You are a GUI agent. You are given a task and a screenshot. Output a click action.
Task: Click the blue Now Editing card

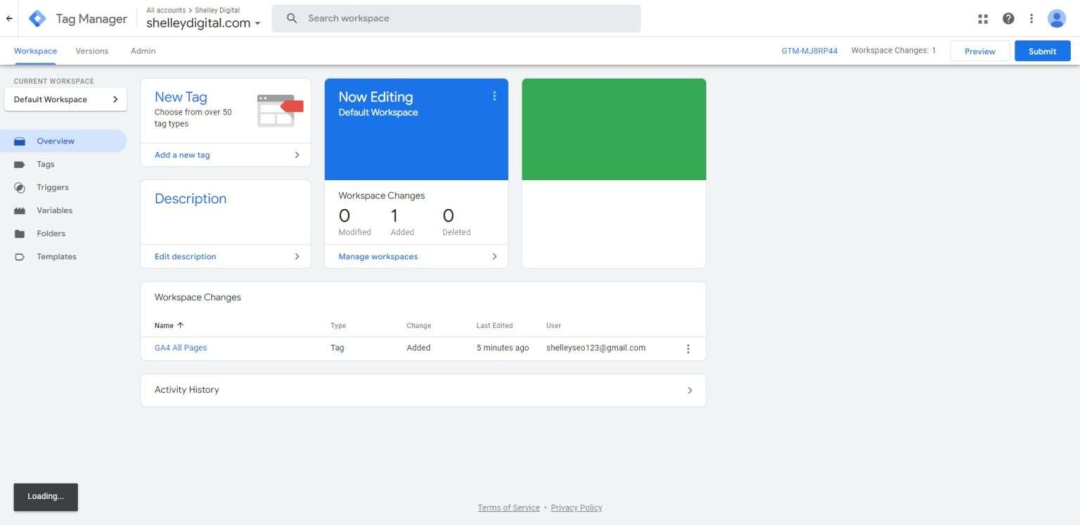click(x=416, y=130)
